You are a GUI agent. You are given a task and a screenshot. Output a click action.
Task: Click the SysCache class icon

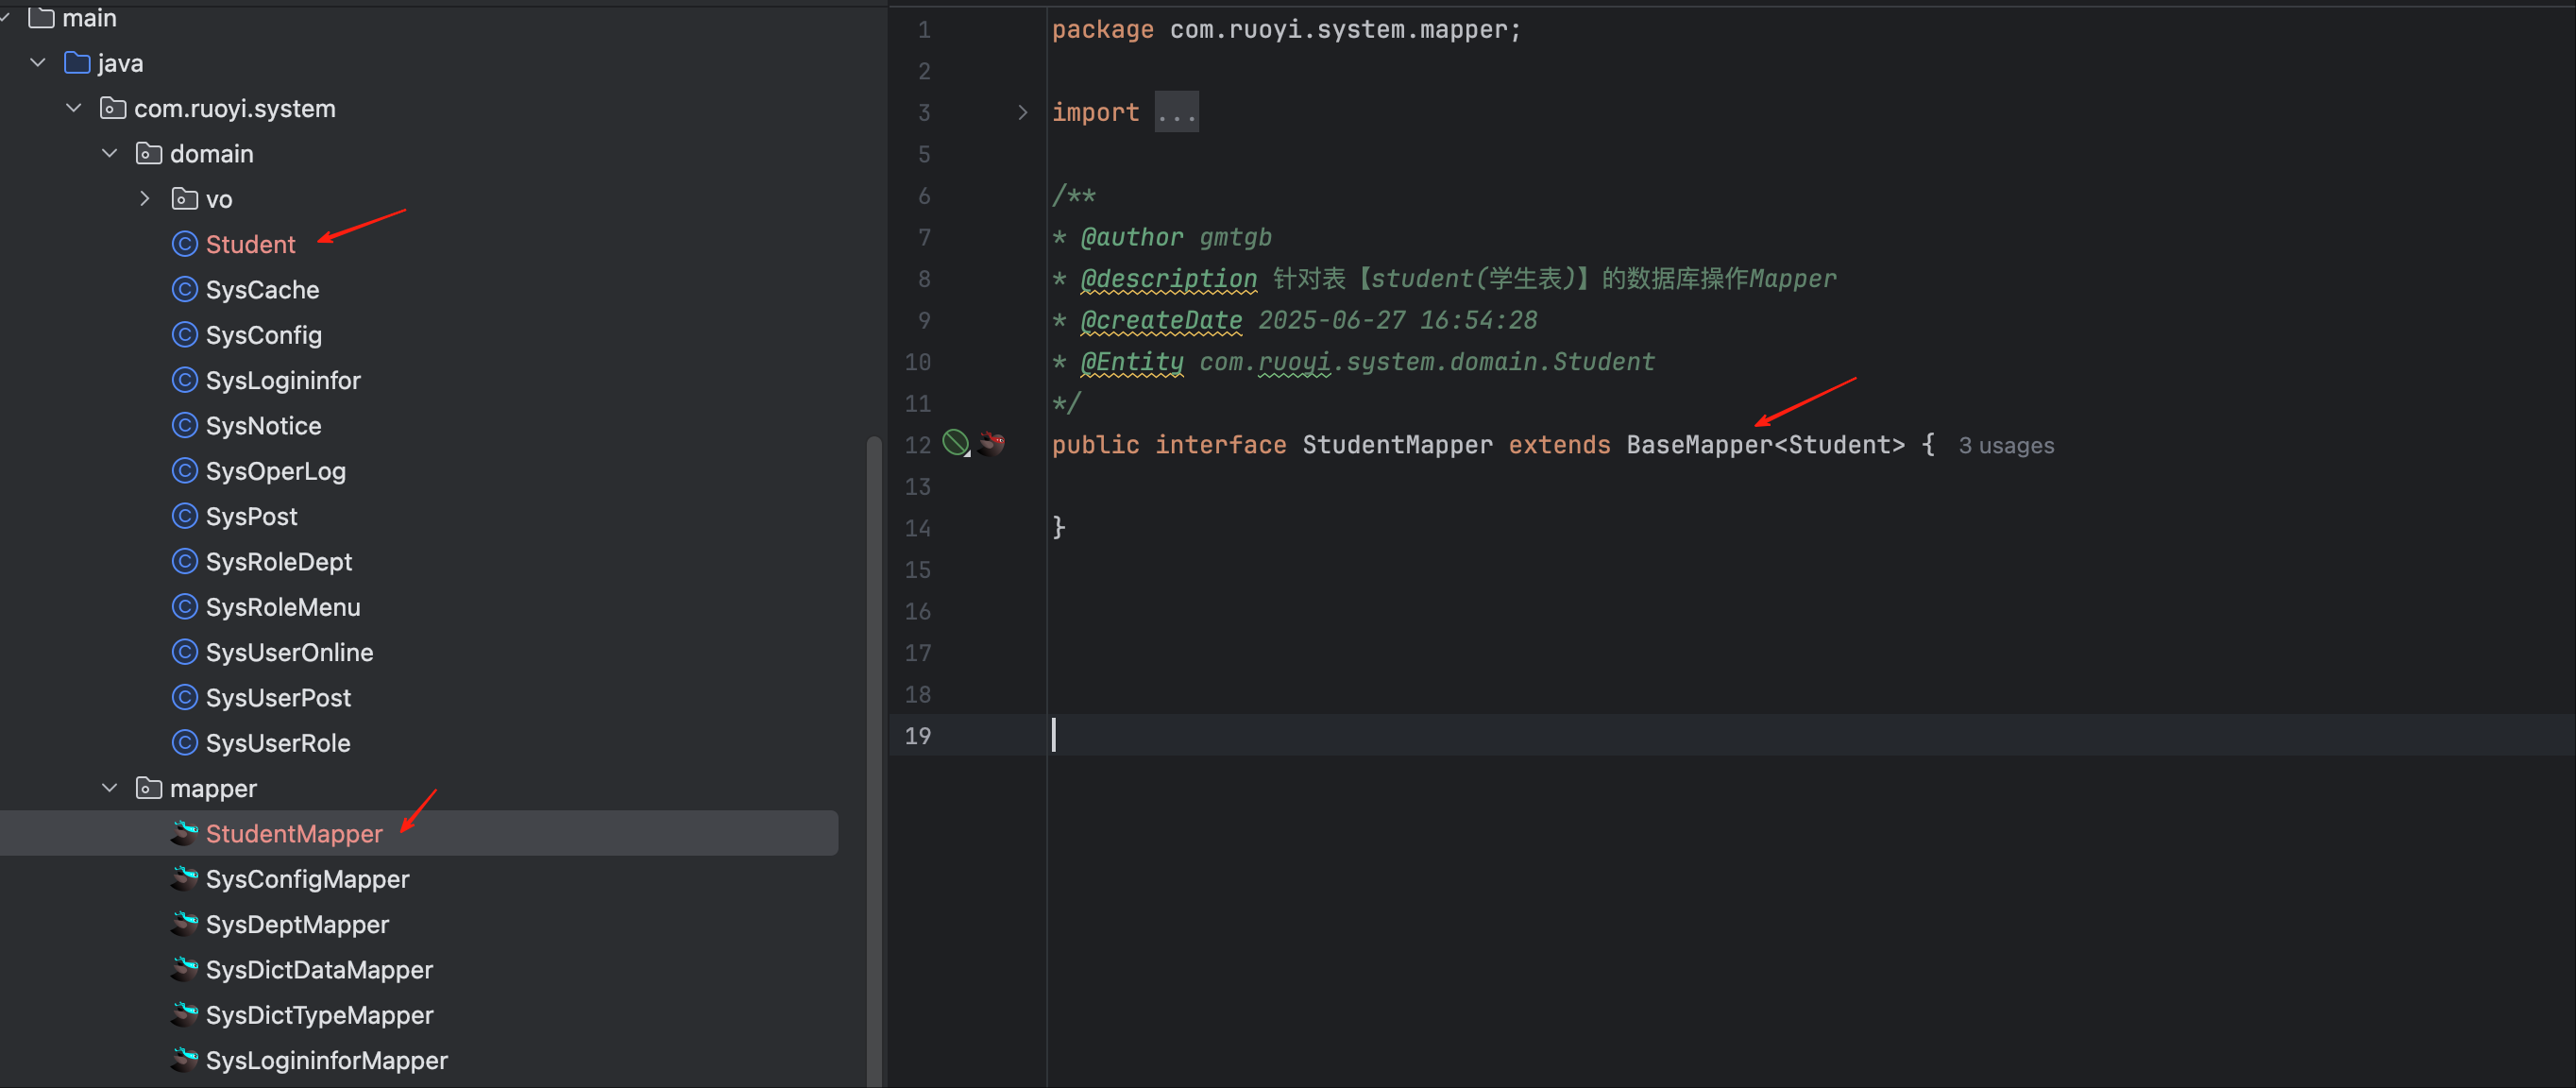coord(184,289)
